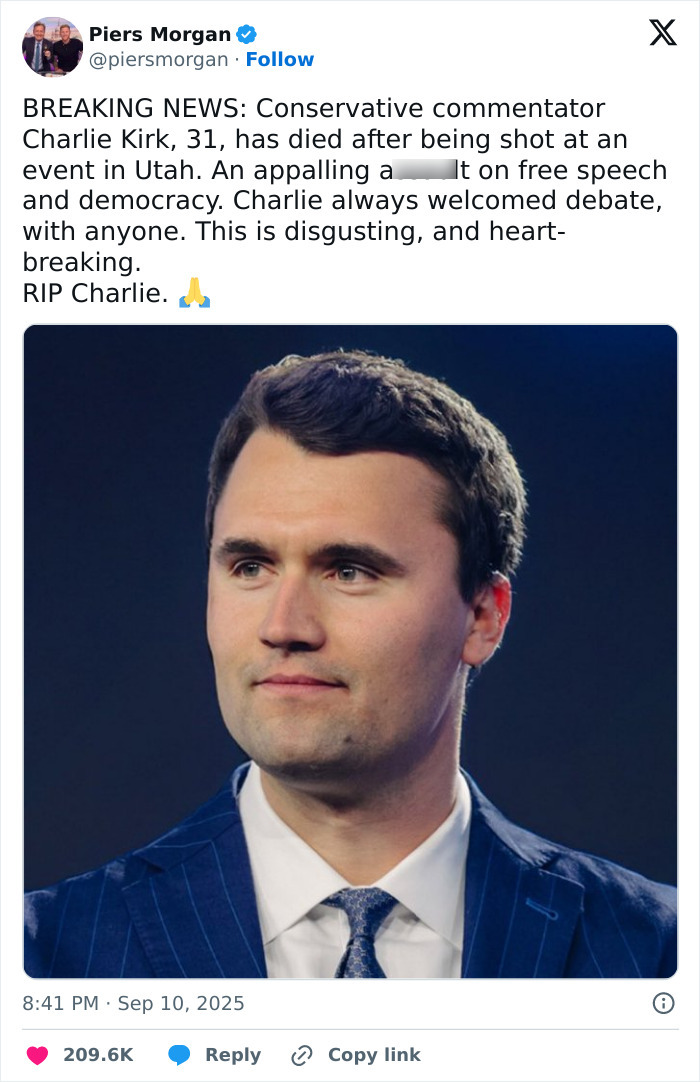Viewport: 700px width, 1082px height.
Task: Click the blue reply bubble icon
Action: tap(179, 1055)
